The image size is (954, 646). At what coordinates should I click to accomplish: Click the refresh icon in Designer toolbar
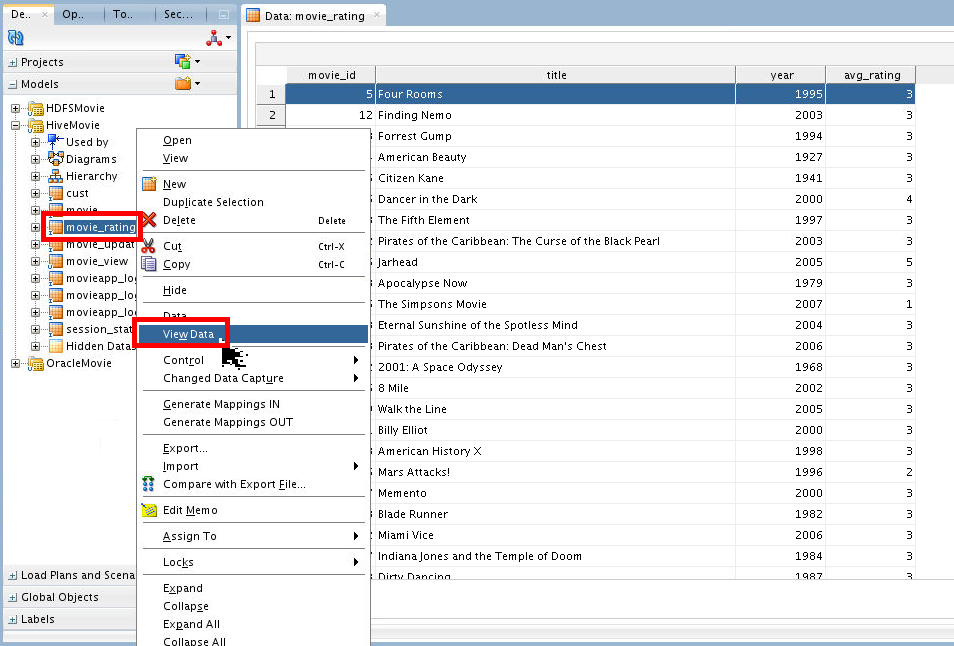pyautogui.click(x=15, y=38)
